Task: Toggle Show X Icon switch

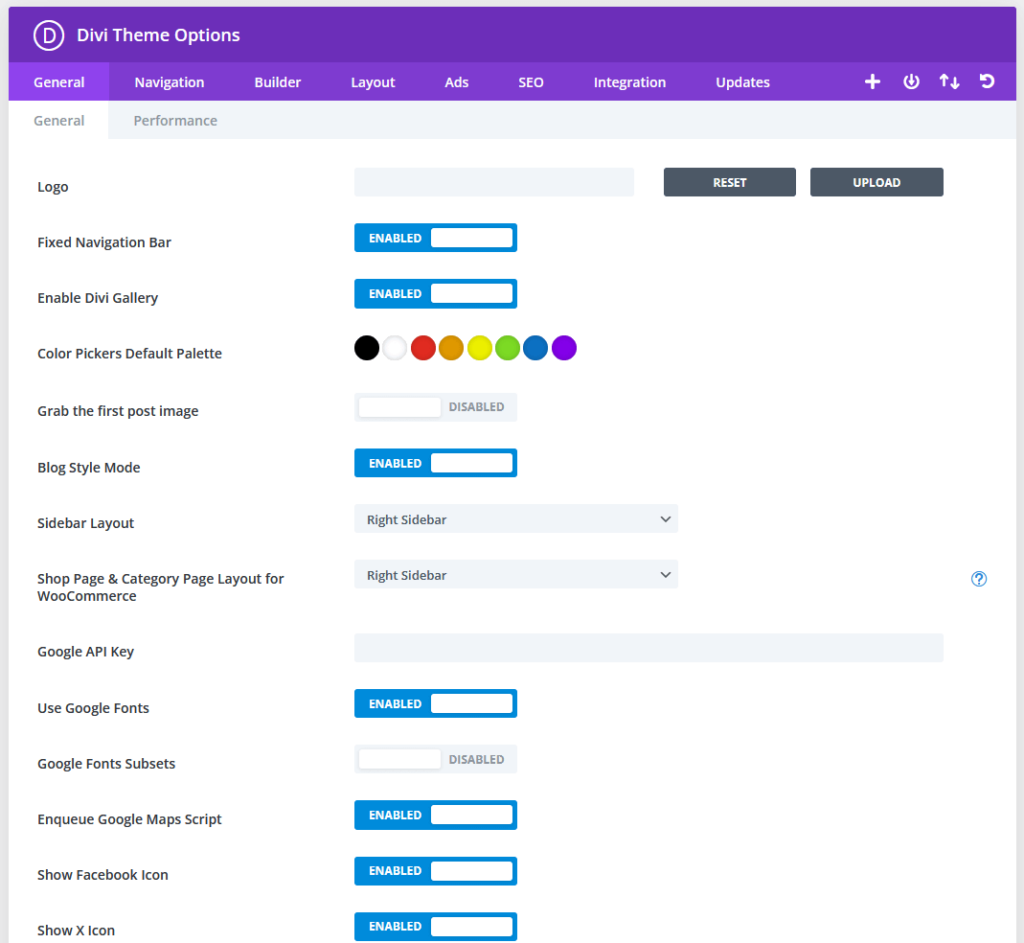Action: click(x=436, y=926)
